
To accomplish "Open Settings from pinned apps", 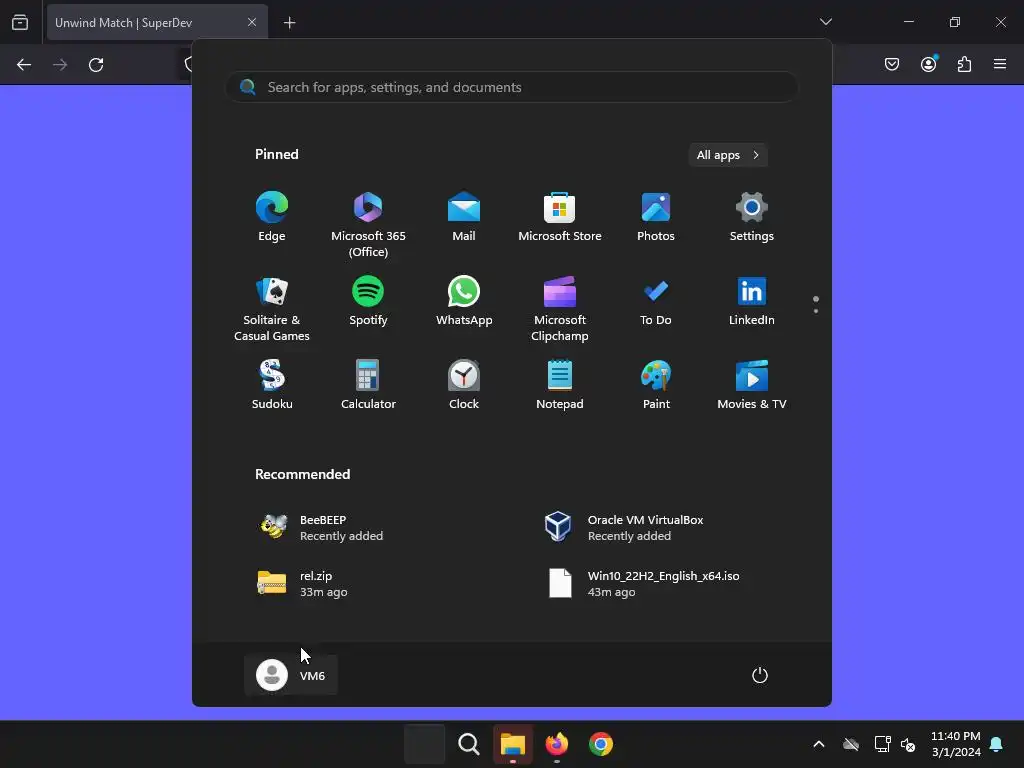I will (752, 217).
